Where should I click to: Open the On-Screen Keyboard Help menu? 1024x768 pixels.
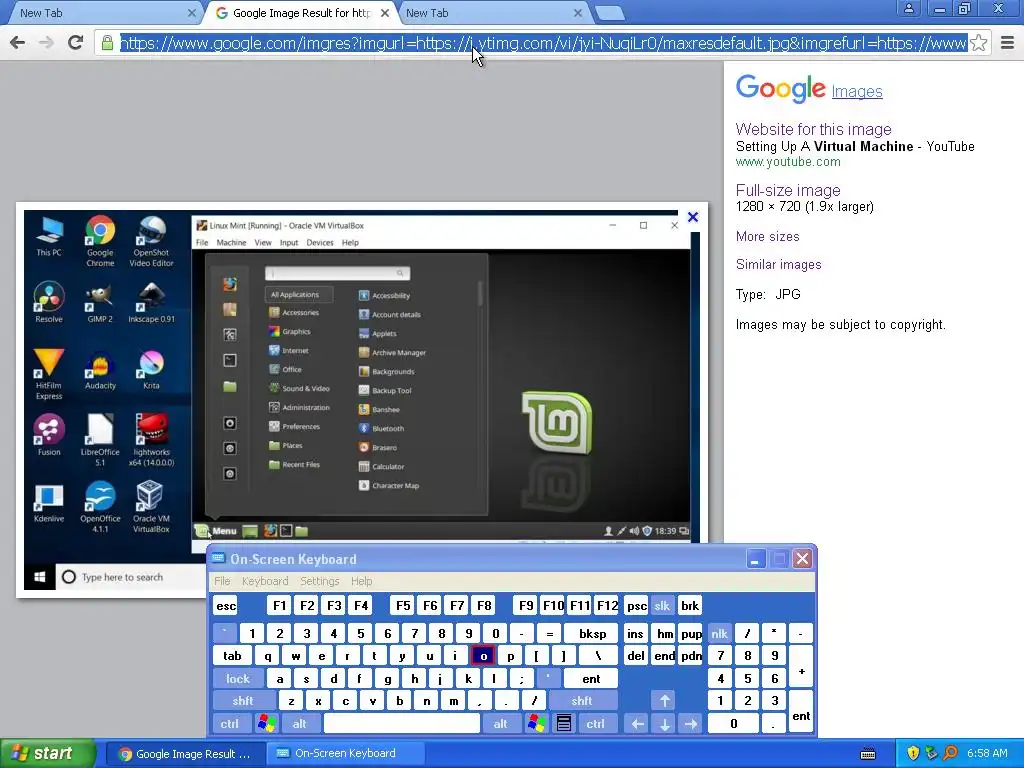tap(361, 581)
